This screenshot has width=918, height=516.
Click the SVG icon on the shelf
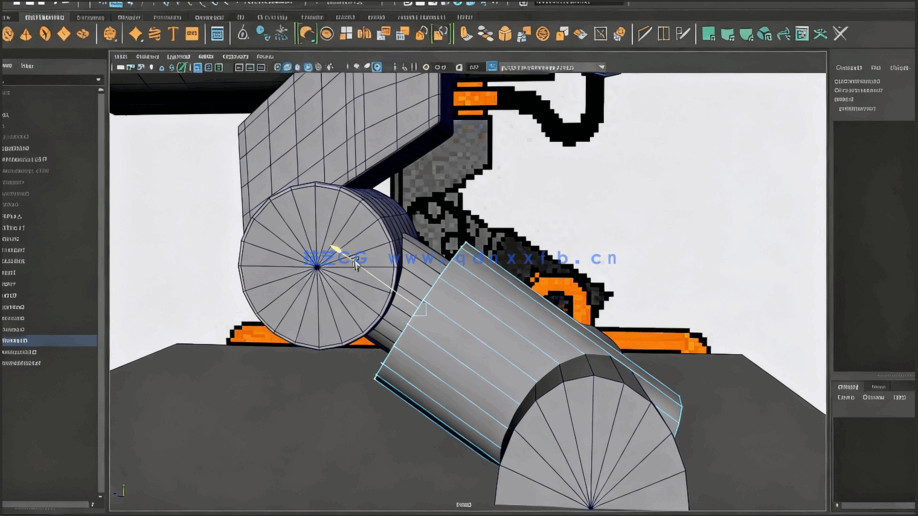point(192,34)
